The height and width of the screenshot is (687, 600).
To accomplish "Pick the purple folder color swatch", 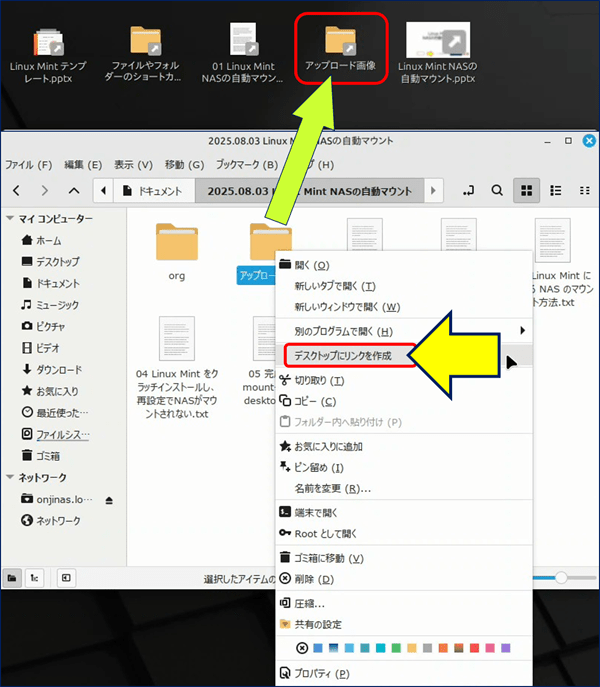I will click(x=506, y=648).
